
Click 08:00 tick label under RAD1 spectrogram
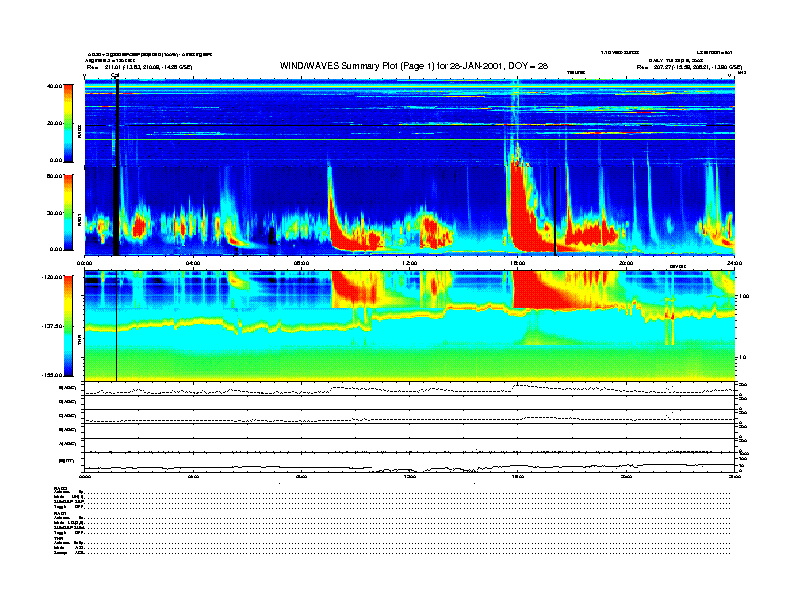pos(301,263)
